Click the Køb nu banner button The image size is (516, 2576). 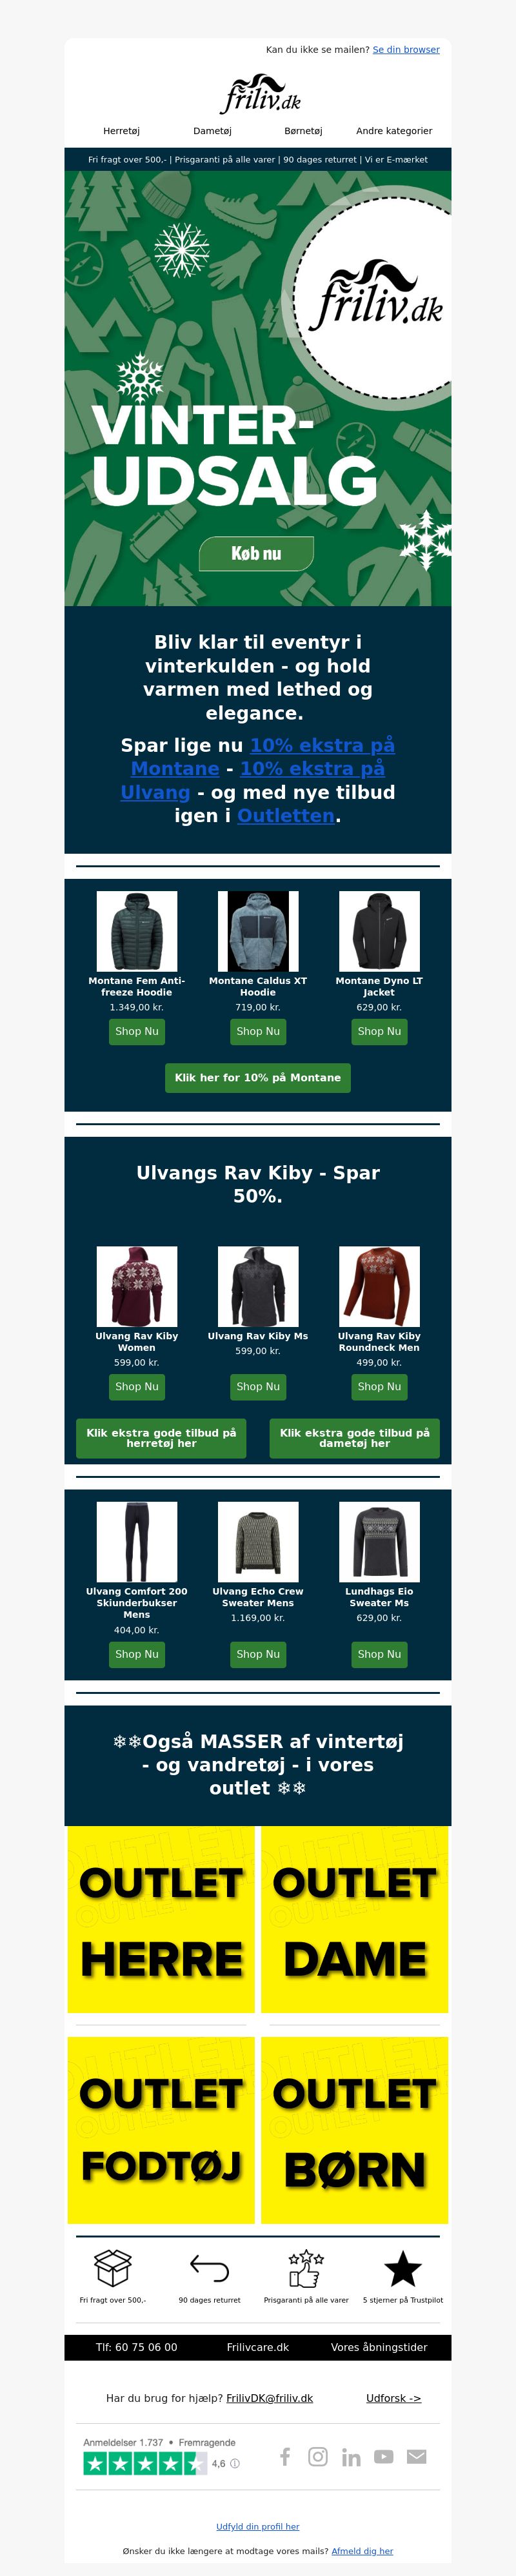pos(257,553)
